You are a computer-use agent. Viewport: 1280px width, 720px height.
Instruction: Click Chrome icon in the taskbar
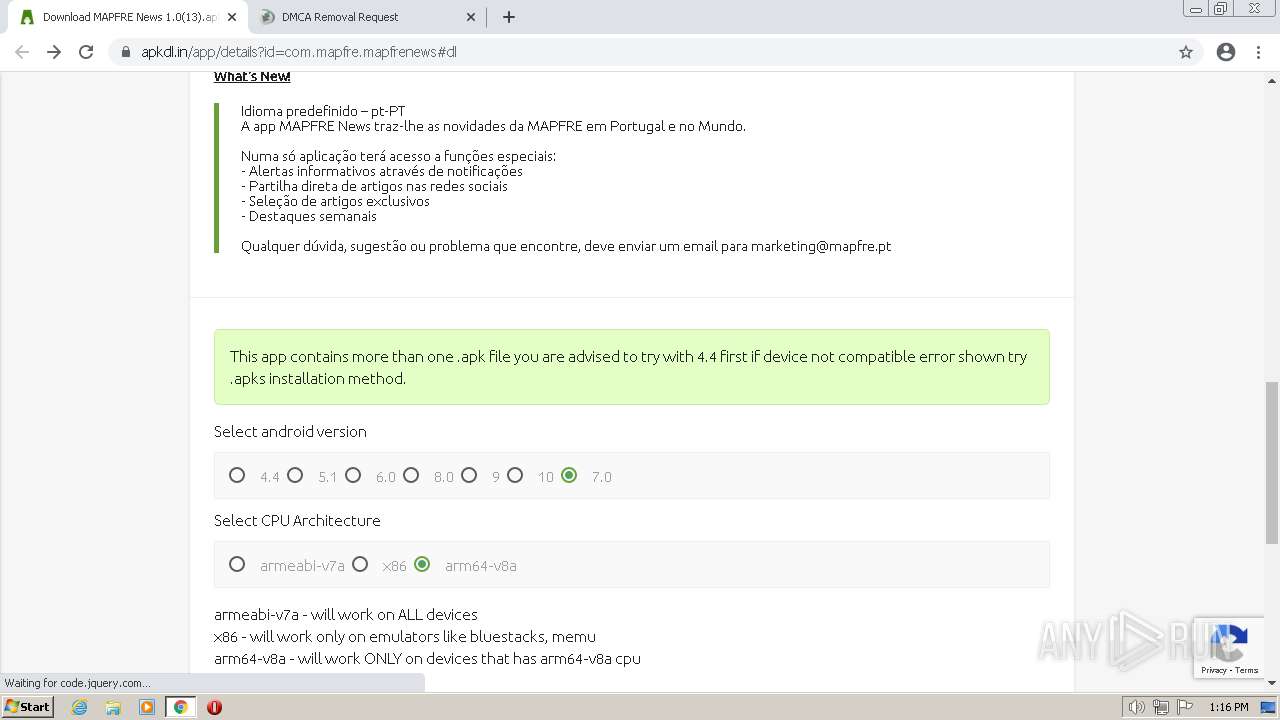pos(180,707)
